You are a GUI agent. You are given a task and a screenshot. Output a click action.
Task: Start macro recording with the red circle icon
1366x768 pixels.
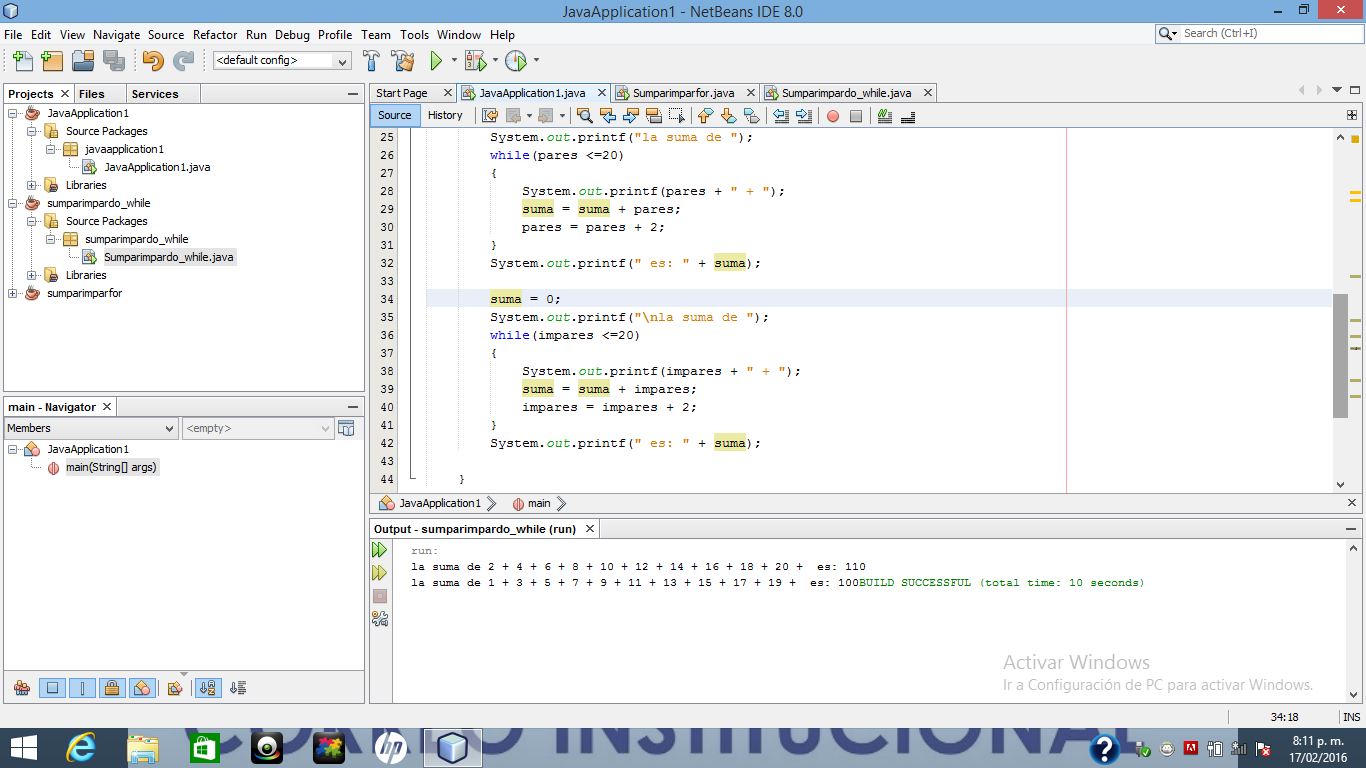pos(833,116)
